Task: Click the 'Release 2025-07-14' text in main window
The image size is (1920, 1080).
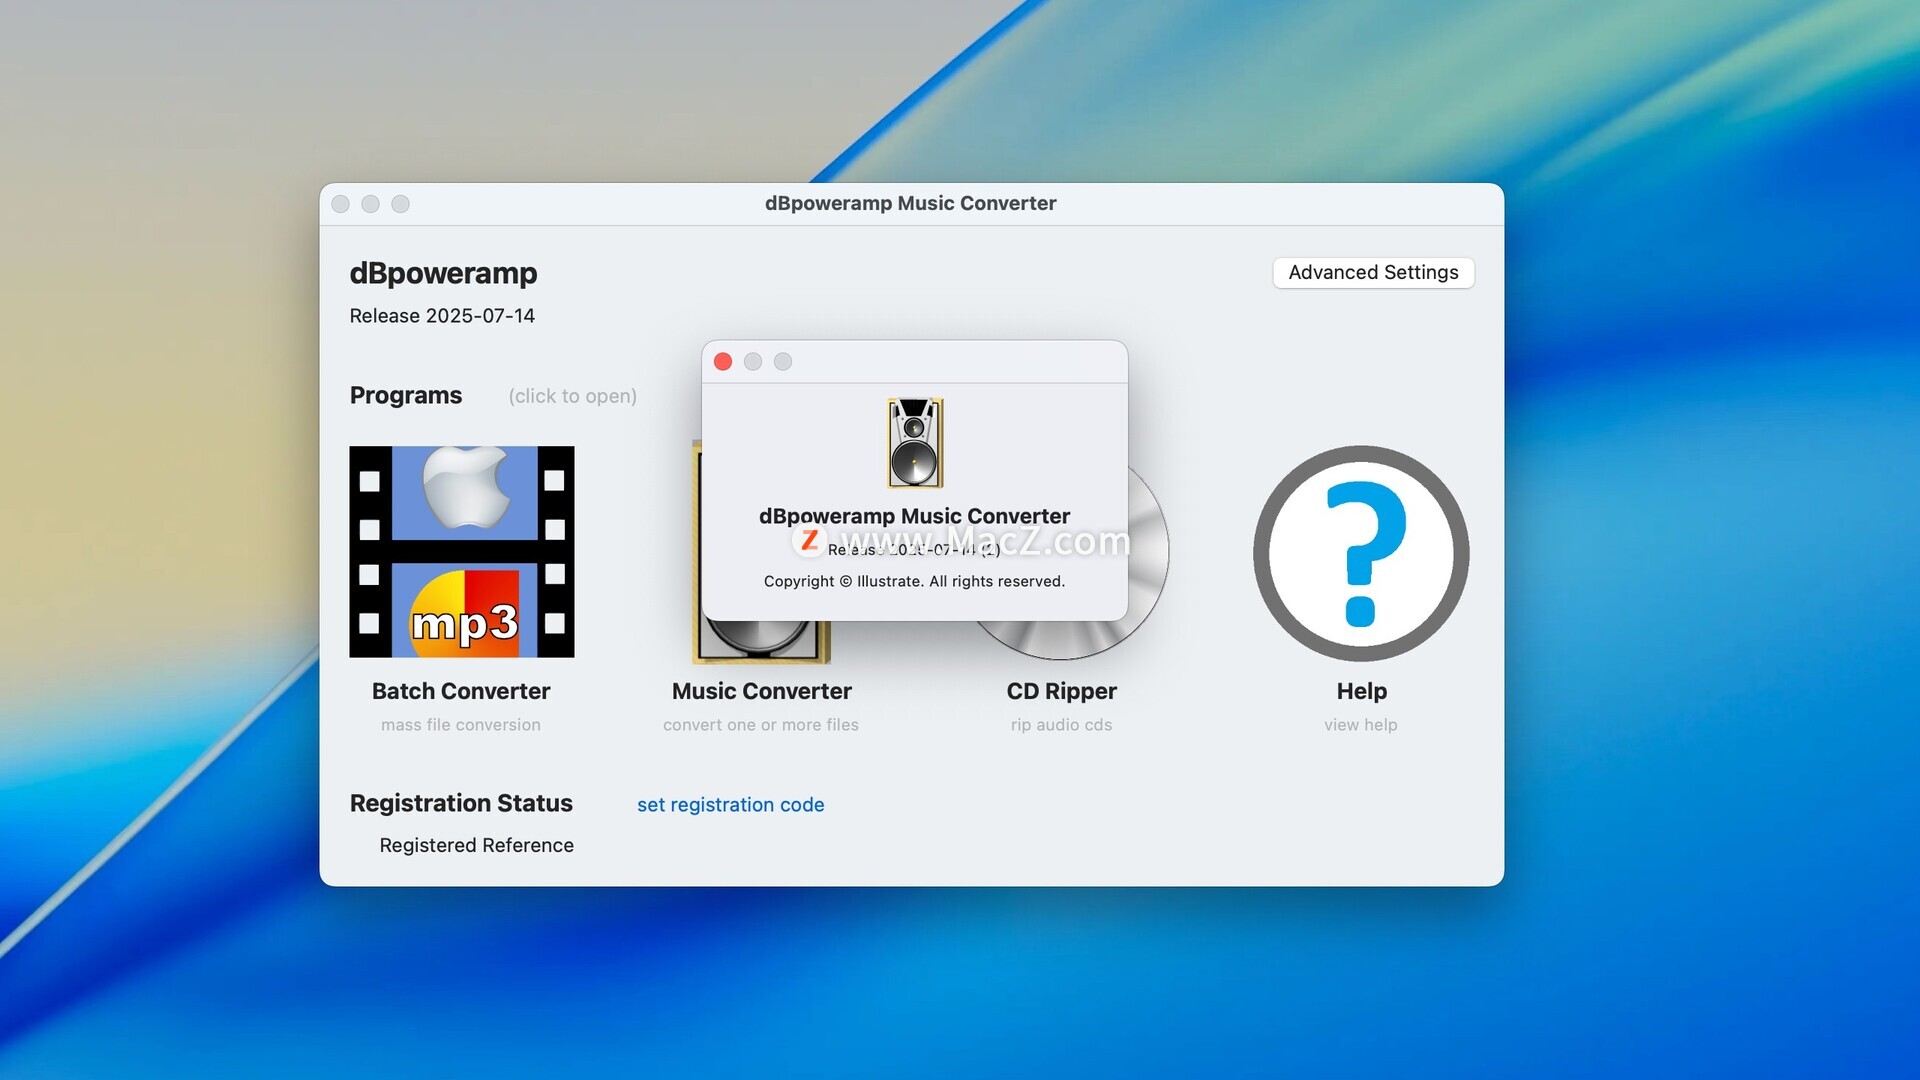Action: 442,316
